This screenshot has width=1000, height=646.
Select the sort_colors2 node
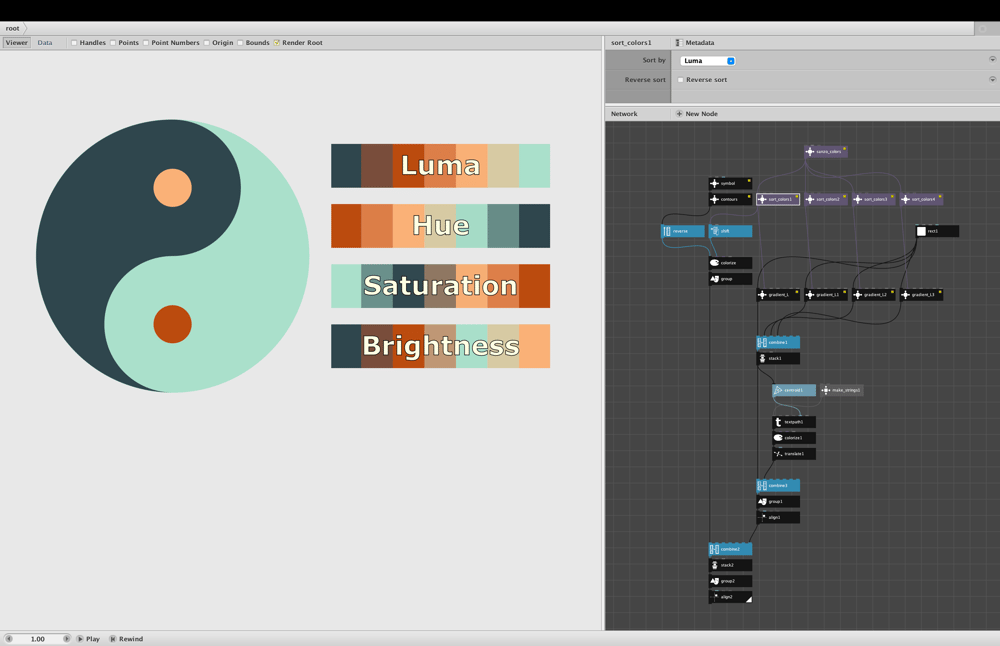pyautogui.click(x=826, y=200)
